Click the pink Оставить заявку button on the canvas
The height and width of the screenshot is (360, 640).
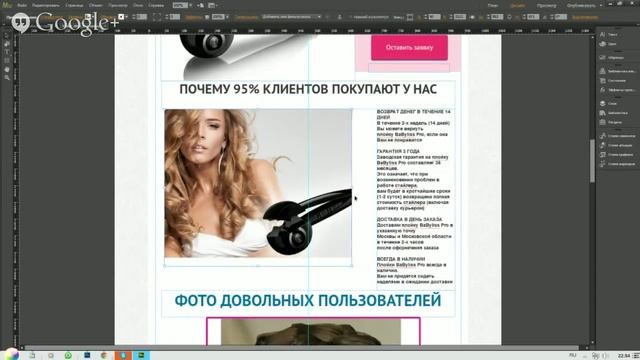coord(409,47)
